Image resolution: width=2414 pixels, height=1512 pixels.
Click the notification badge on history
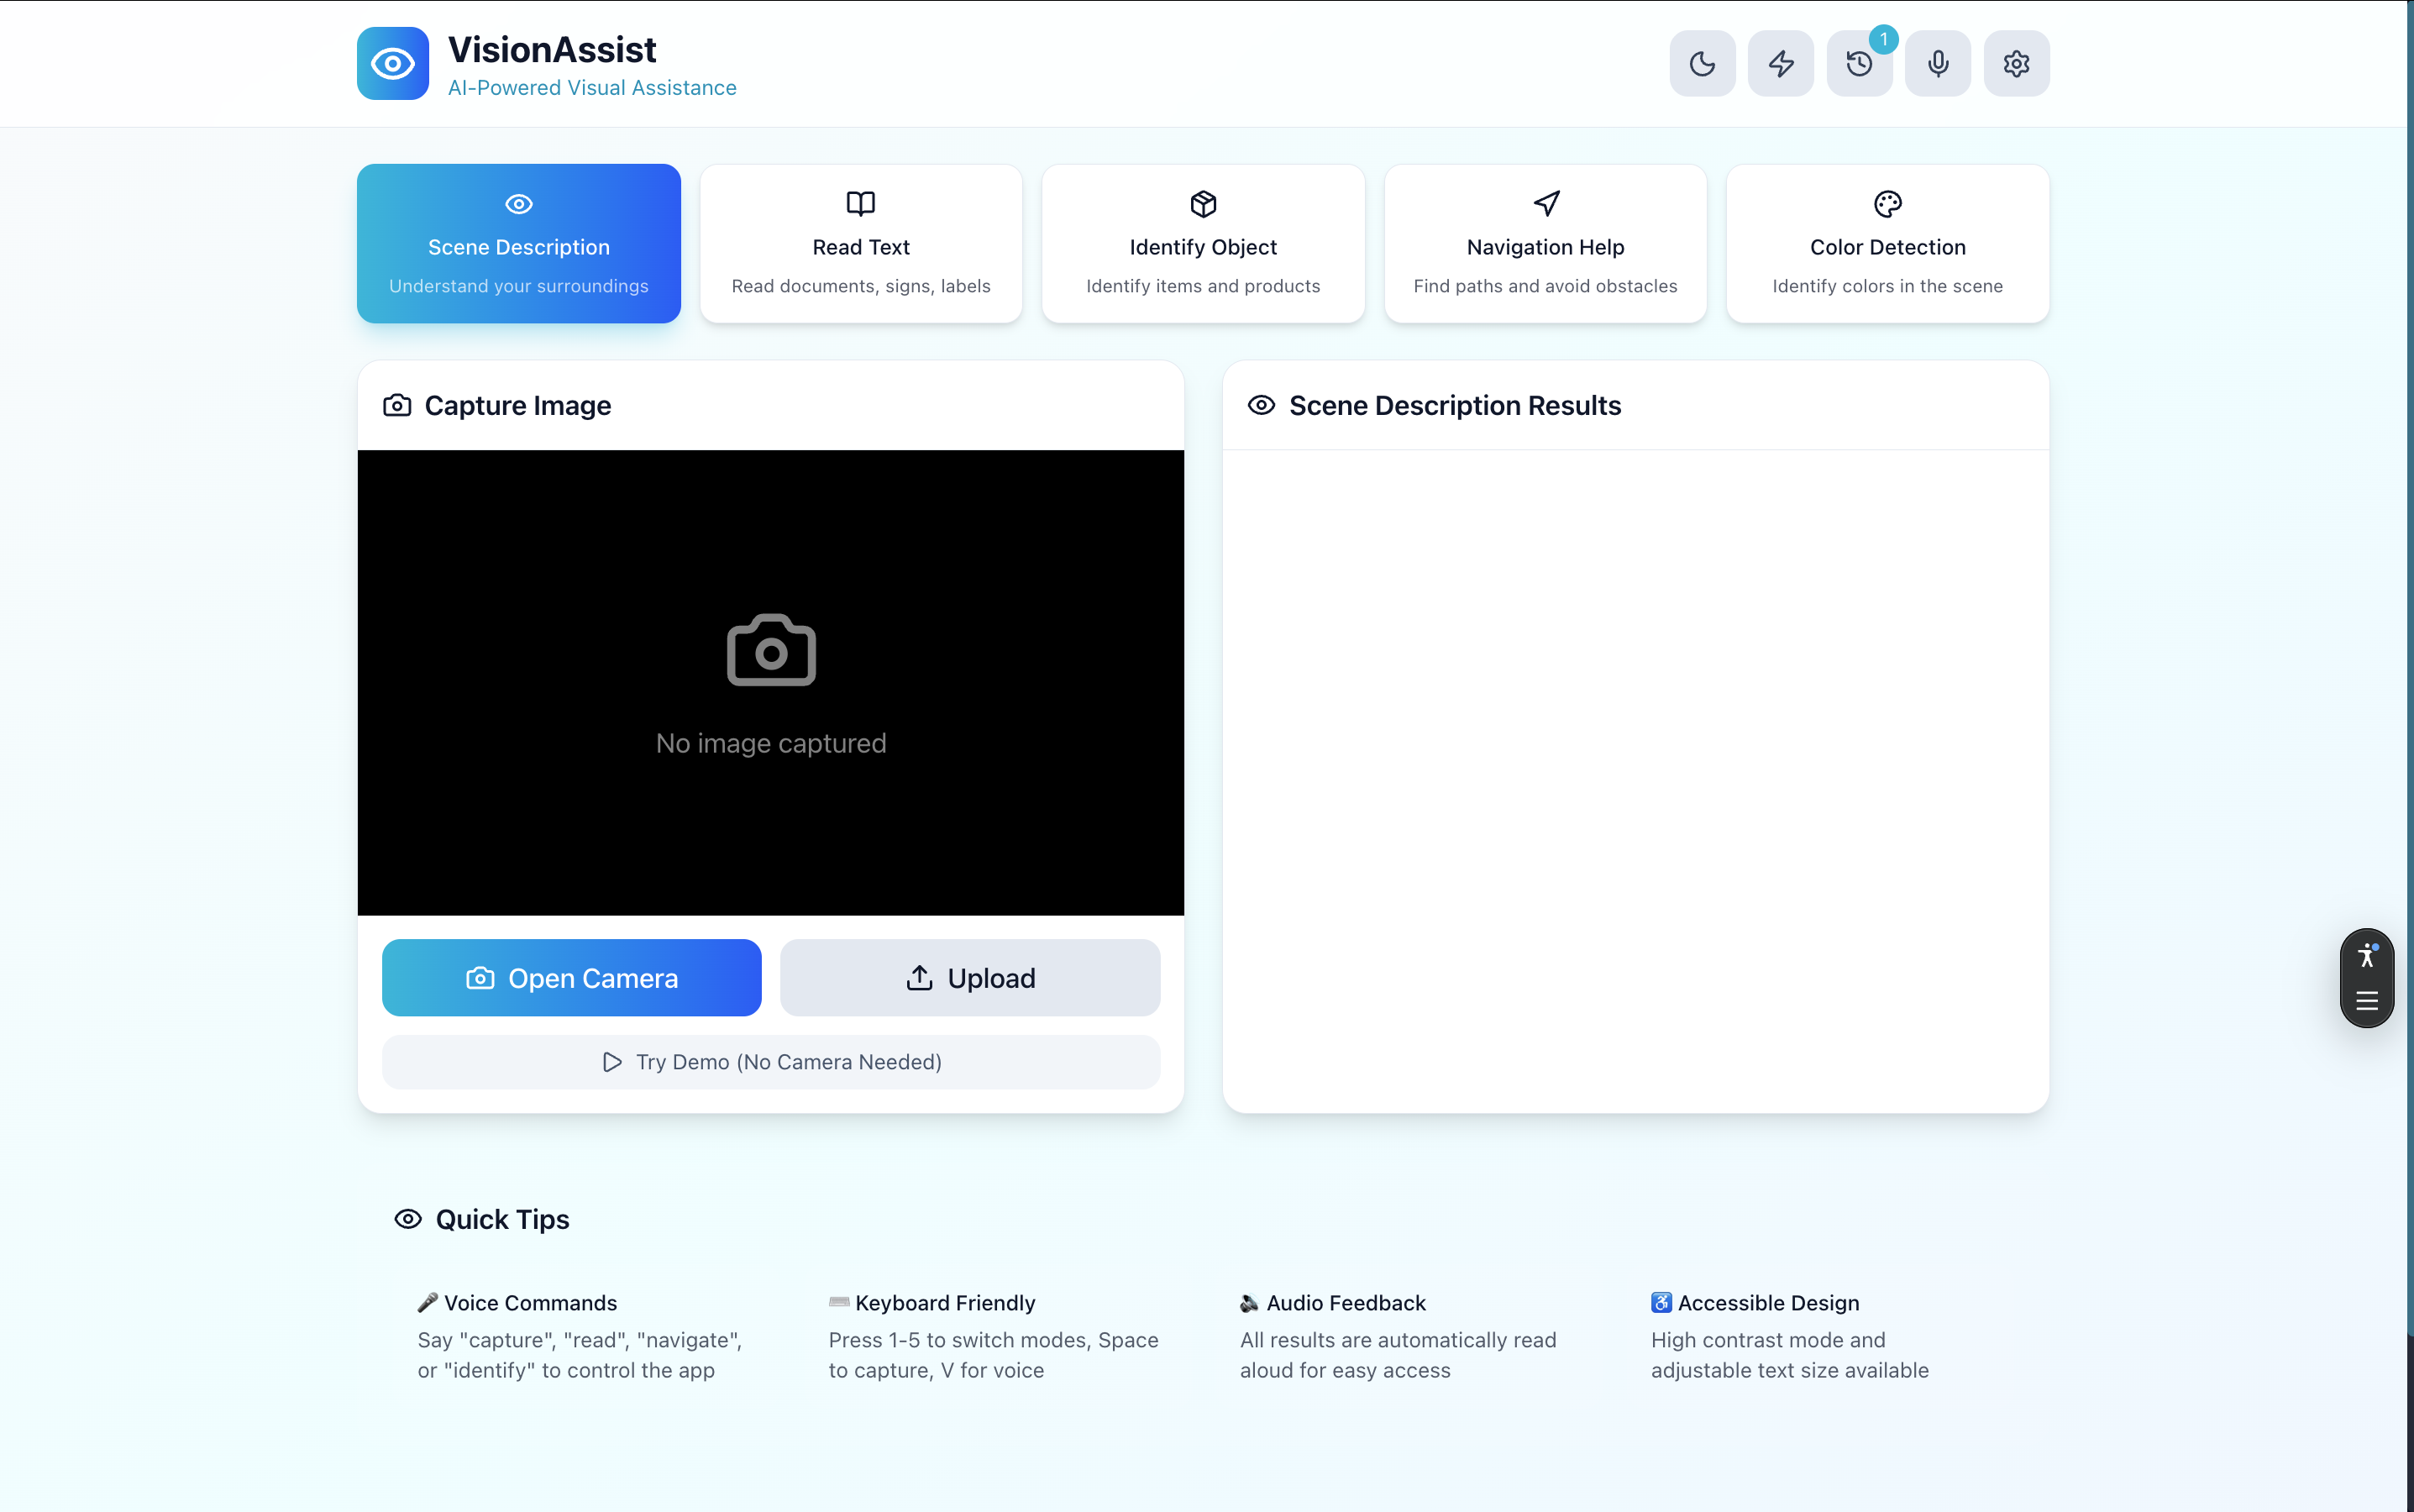point(1883,40)
